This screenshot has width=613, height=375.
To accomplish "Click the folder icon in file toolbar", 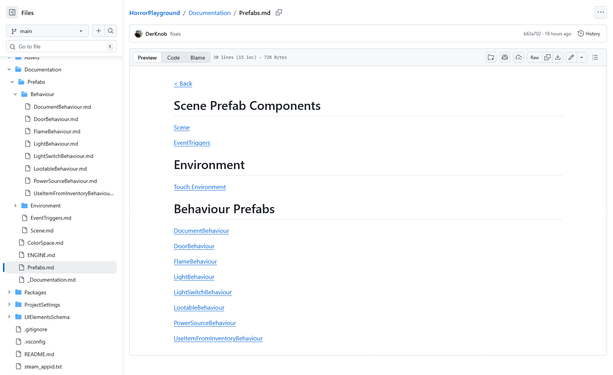I will click(x=491, y=57).
